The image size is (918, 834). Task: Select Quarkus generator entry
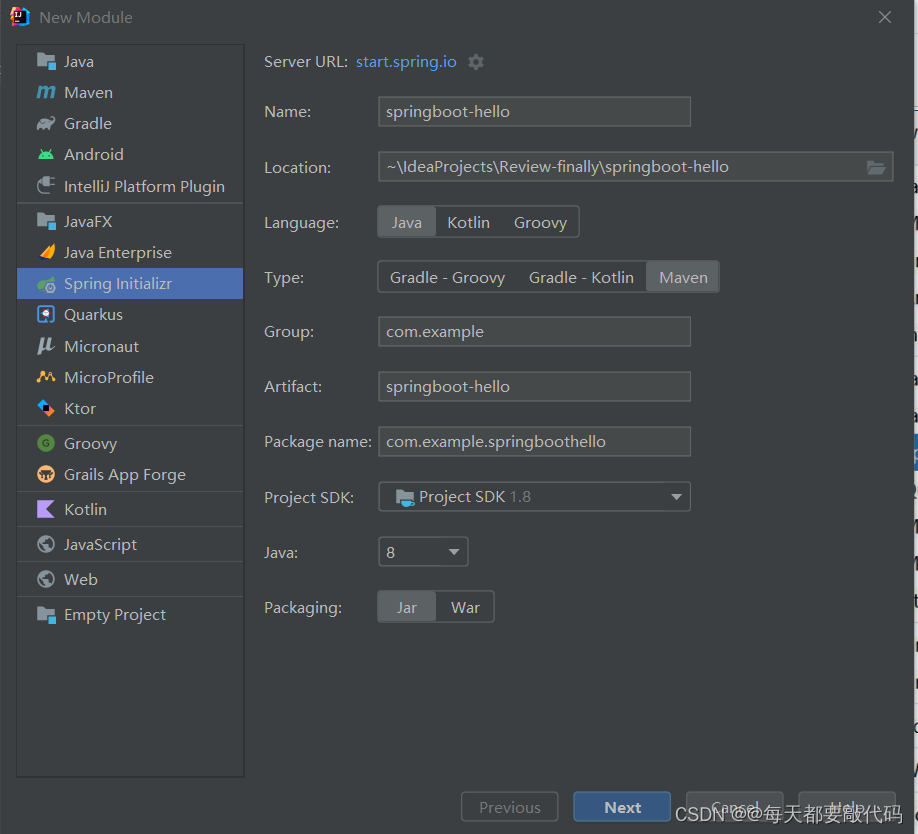(x=130, y=314)
